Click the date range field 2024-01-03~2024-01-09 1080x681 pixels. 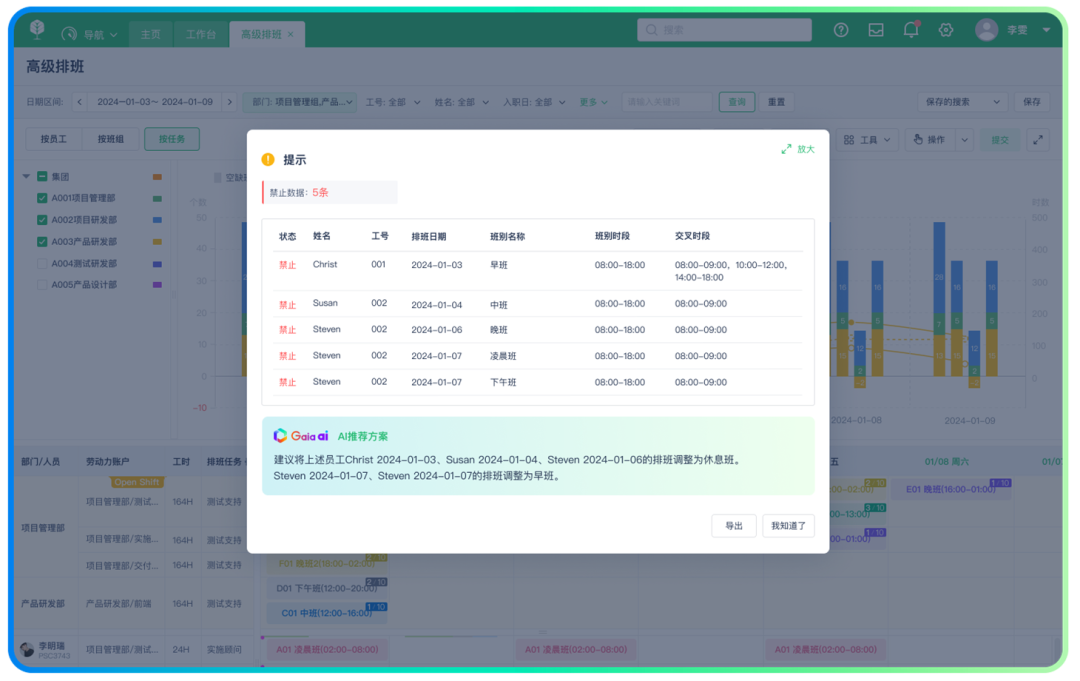[x=155, y=102]
